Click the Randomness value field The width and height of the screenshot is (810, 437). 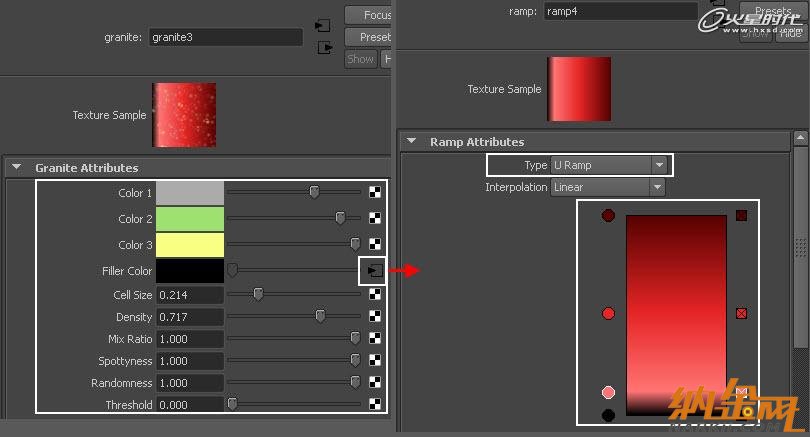click(x=190, y=383)
